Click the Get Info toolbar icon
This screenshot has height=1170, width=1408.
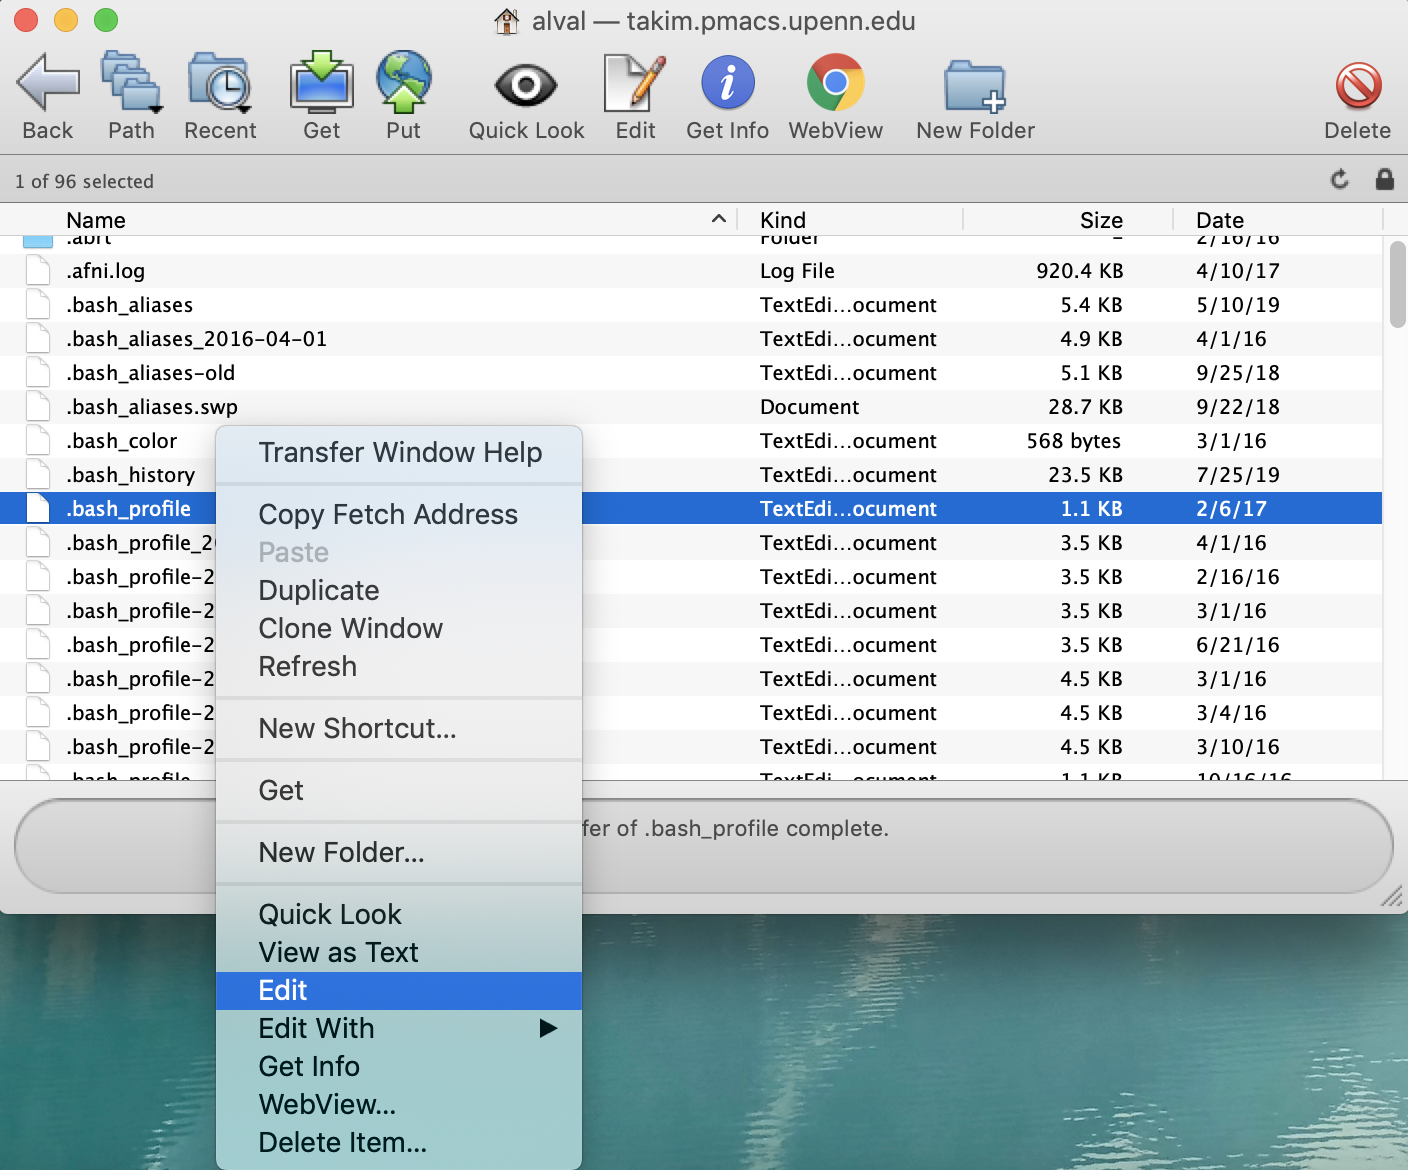tap(727, 84)
